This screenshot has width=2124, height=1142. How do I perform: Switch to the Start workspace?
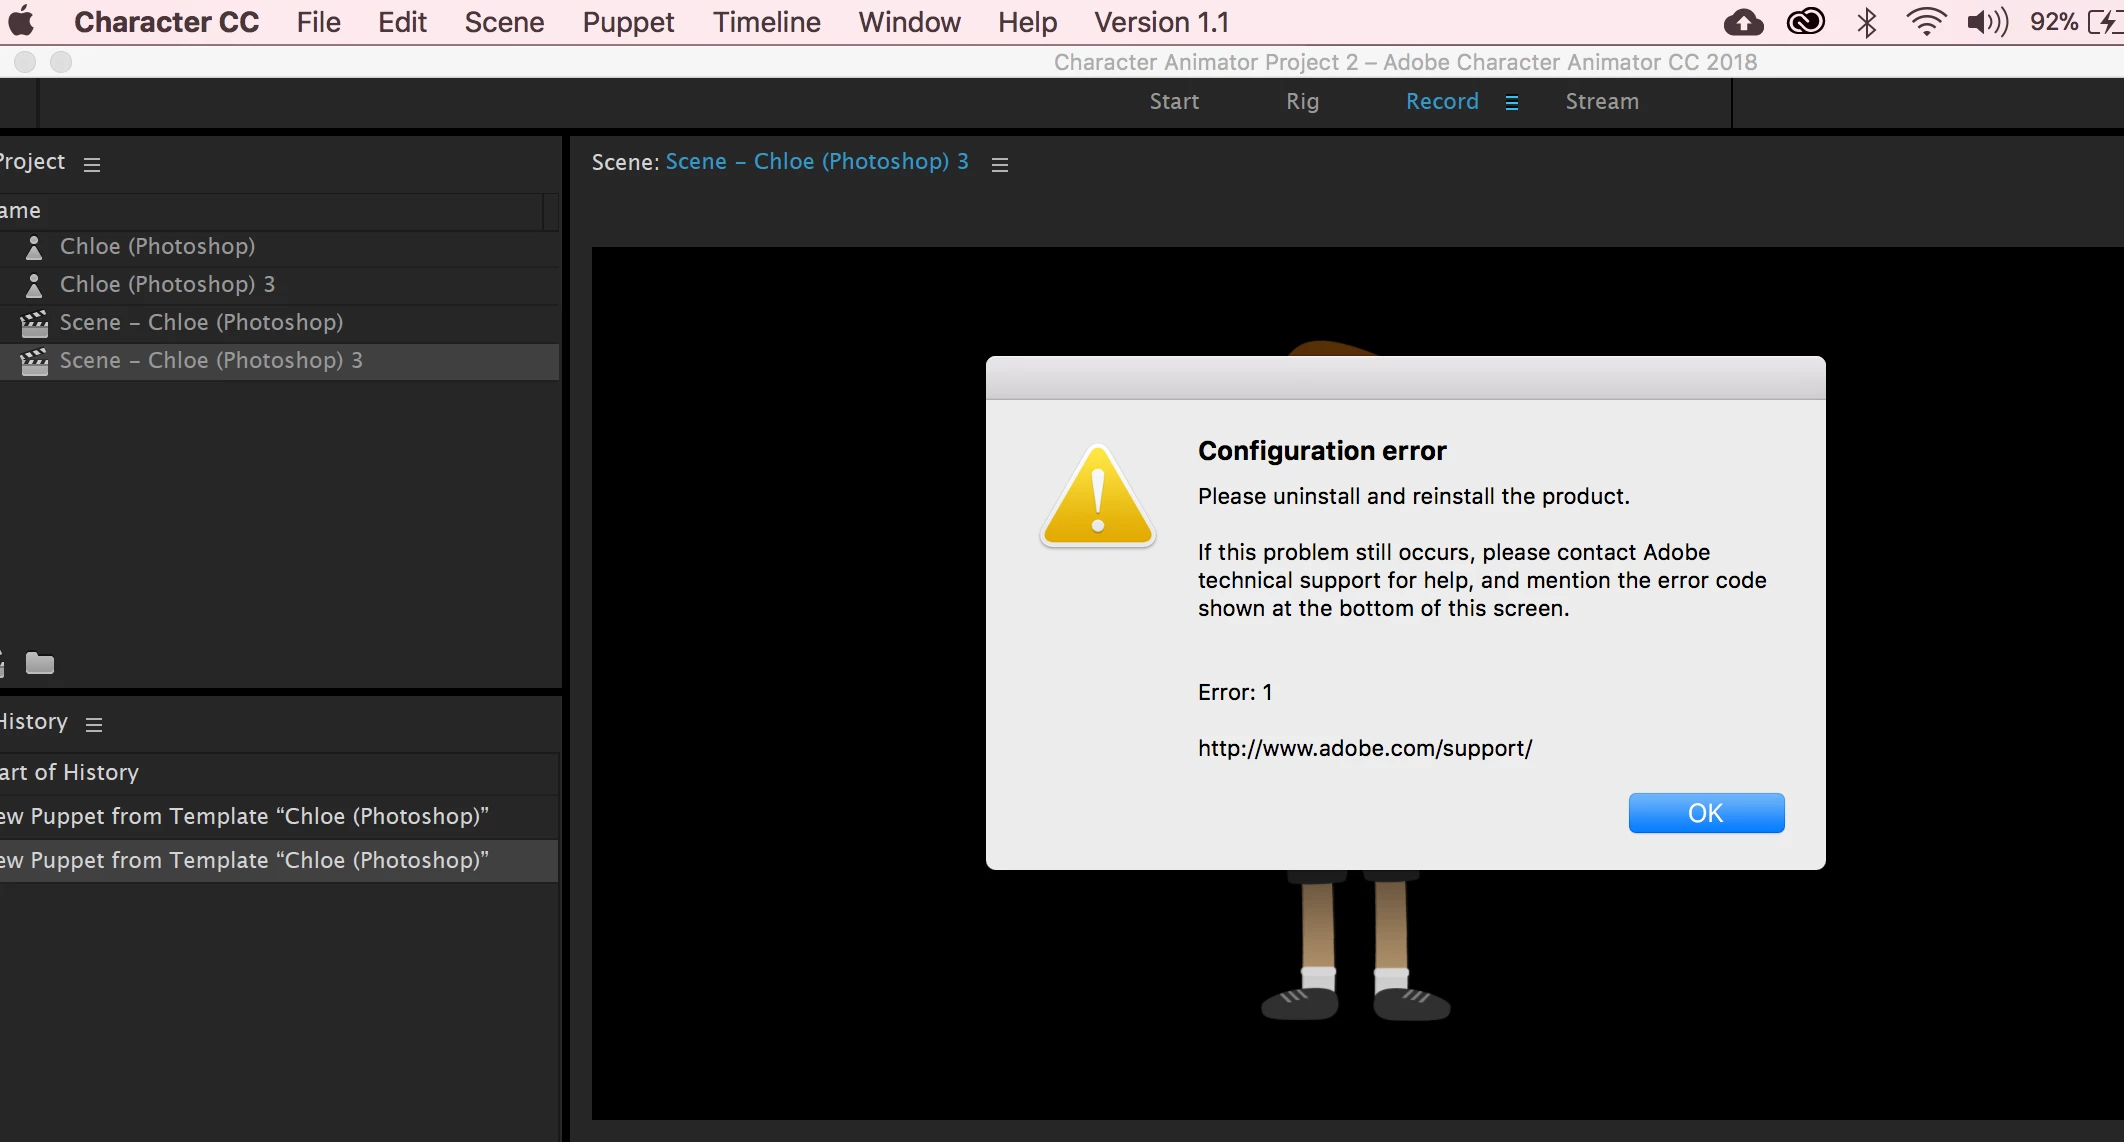point(1174,101)
